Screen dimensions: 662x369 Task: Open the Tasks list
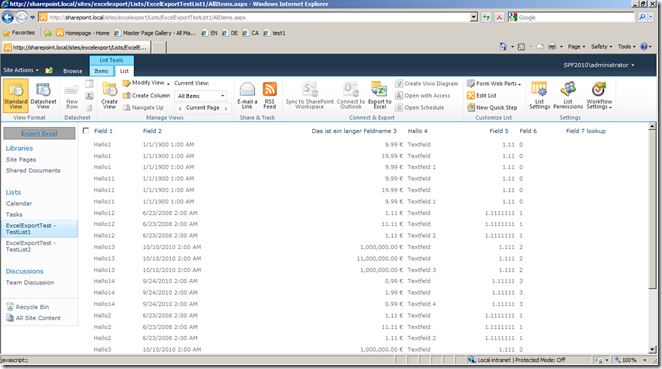coord(14,214)
